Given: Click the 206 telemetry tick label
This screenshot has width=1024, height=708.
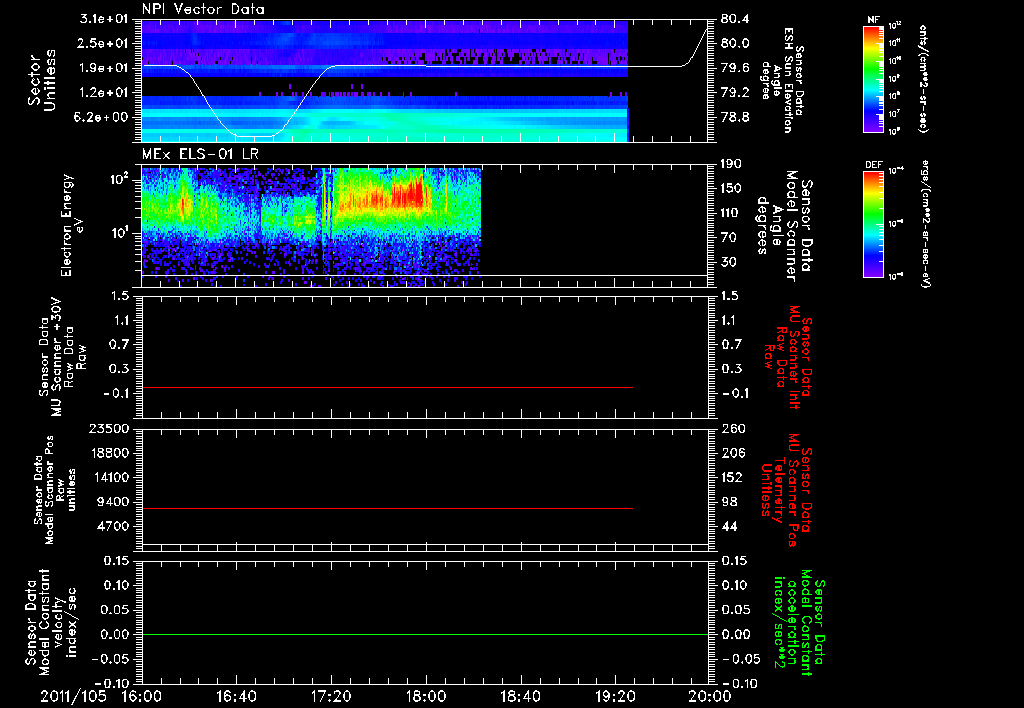Looking at the screenshot, I should 731,453.
